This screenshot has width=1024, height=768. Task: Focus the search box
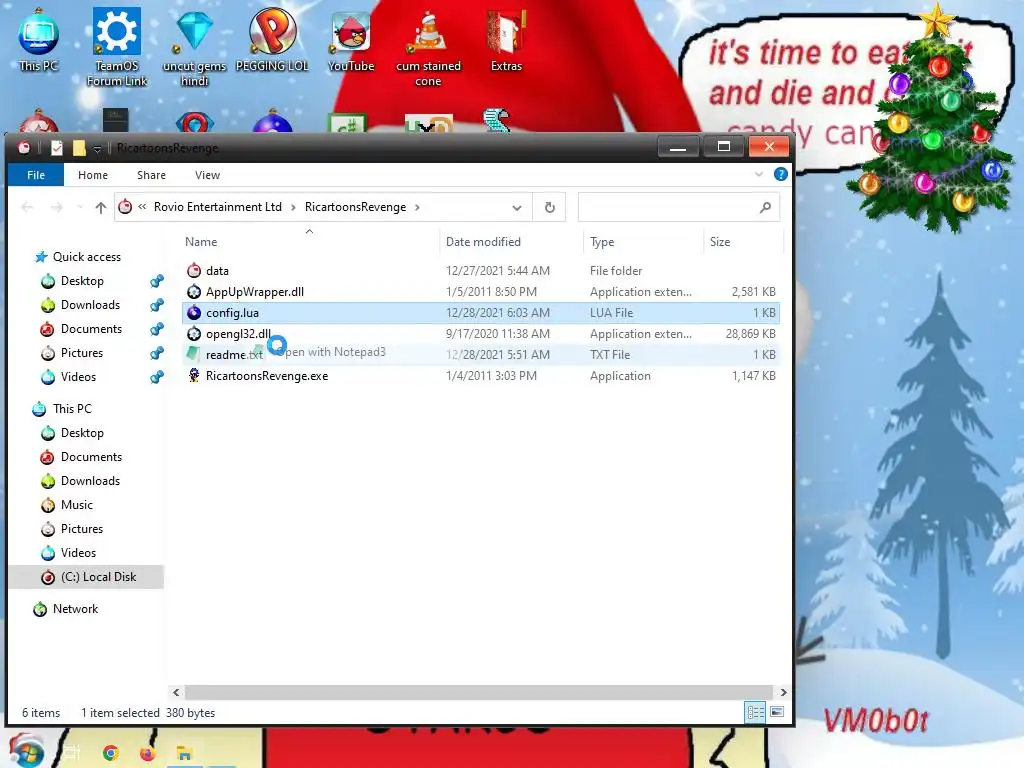[x=678, y=207]
